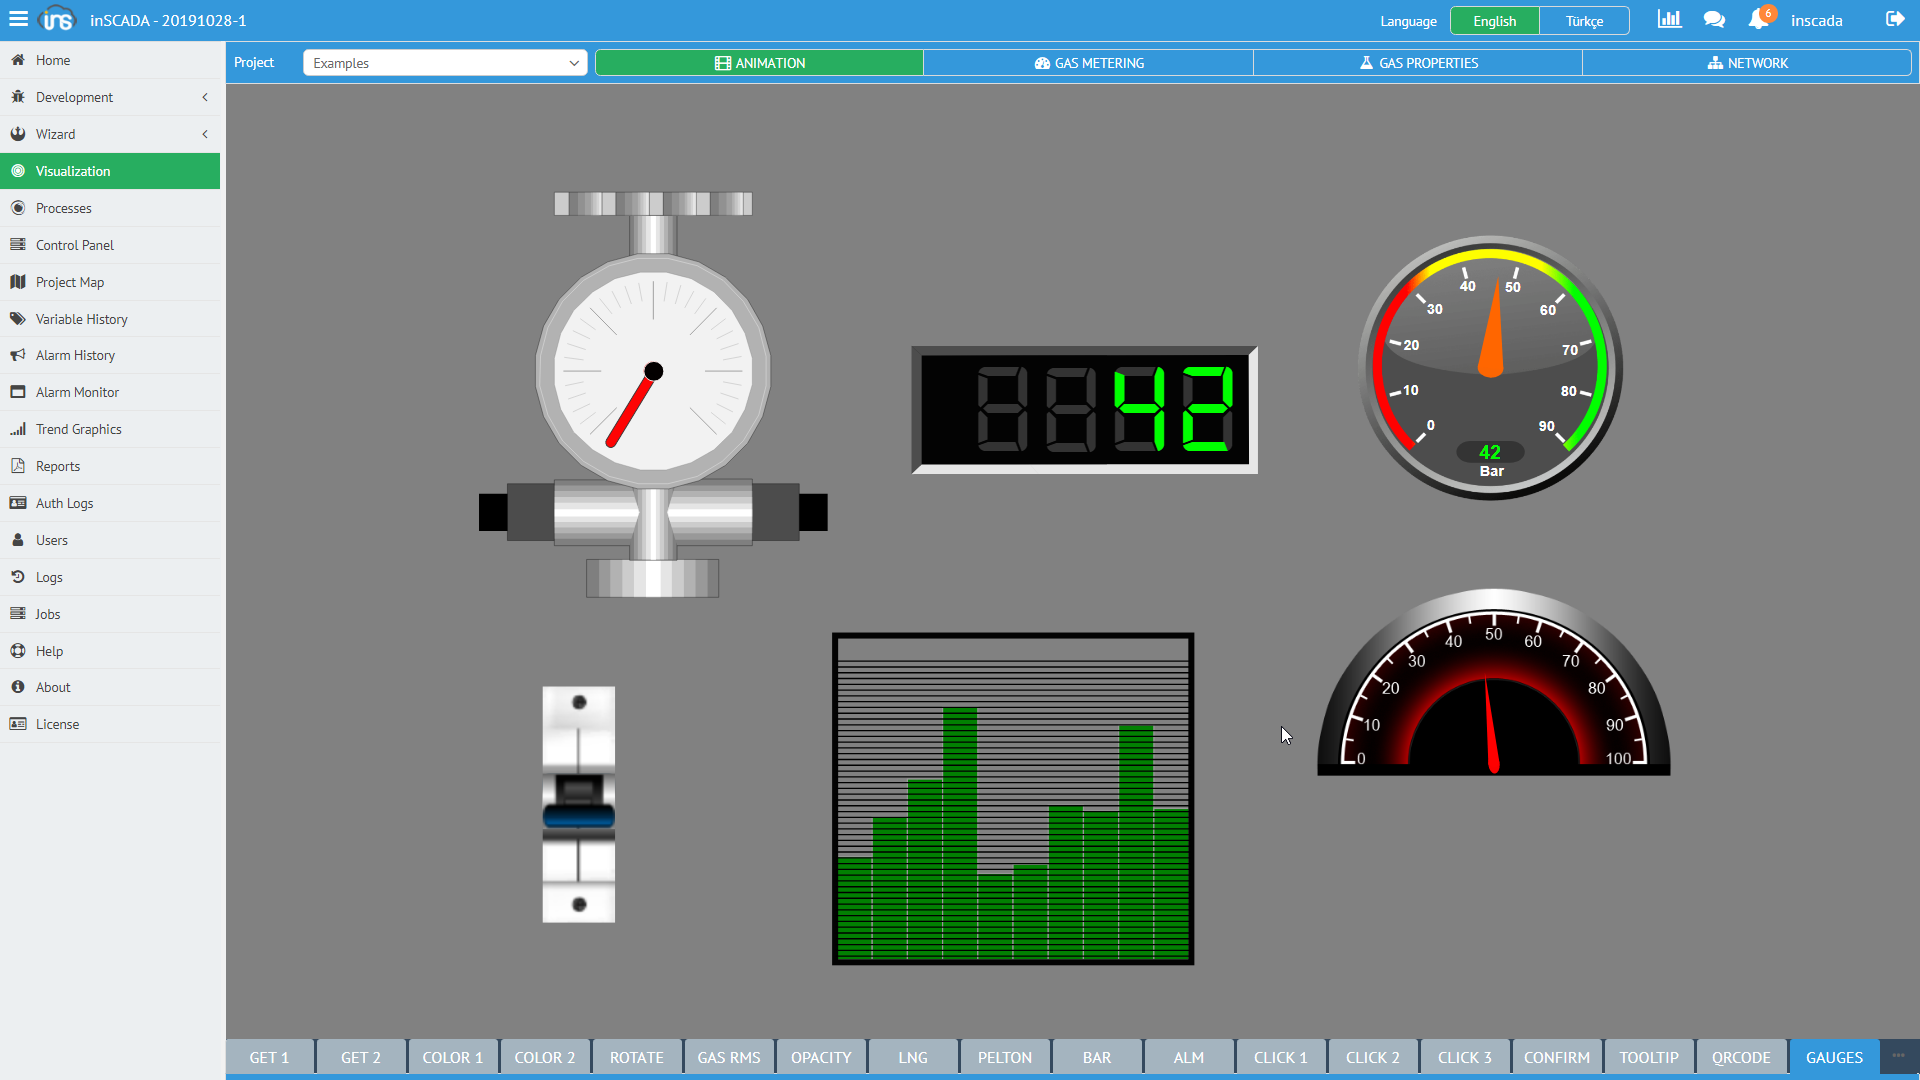The height and width of the screenshot is (1080, 1920).
Task: Expand the Wizard sidebar menu
Action: (110, 134)
